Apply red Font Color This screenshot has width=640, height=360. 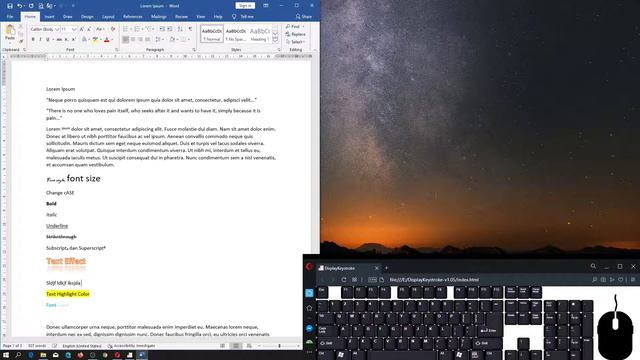[107, 40]
